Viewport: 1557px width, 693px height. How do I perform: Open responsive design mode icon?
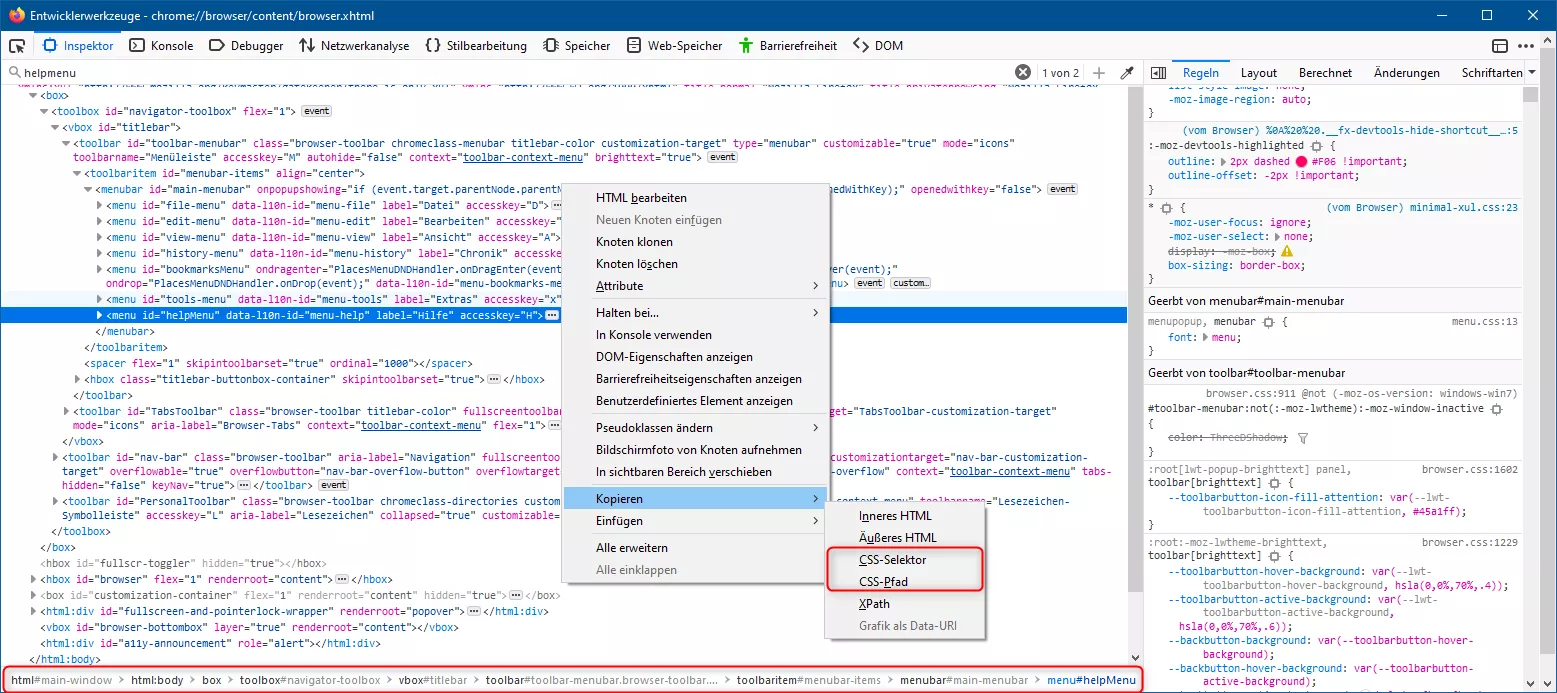(1500, 45)
